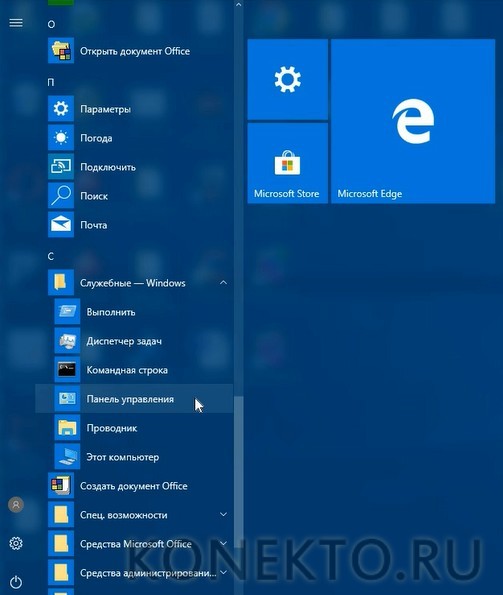Open Подключить label
The image size is (503, 595).
[108, 167]
